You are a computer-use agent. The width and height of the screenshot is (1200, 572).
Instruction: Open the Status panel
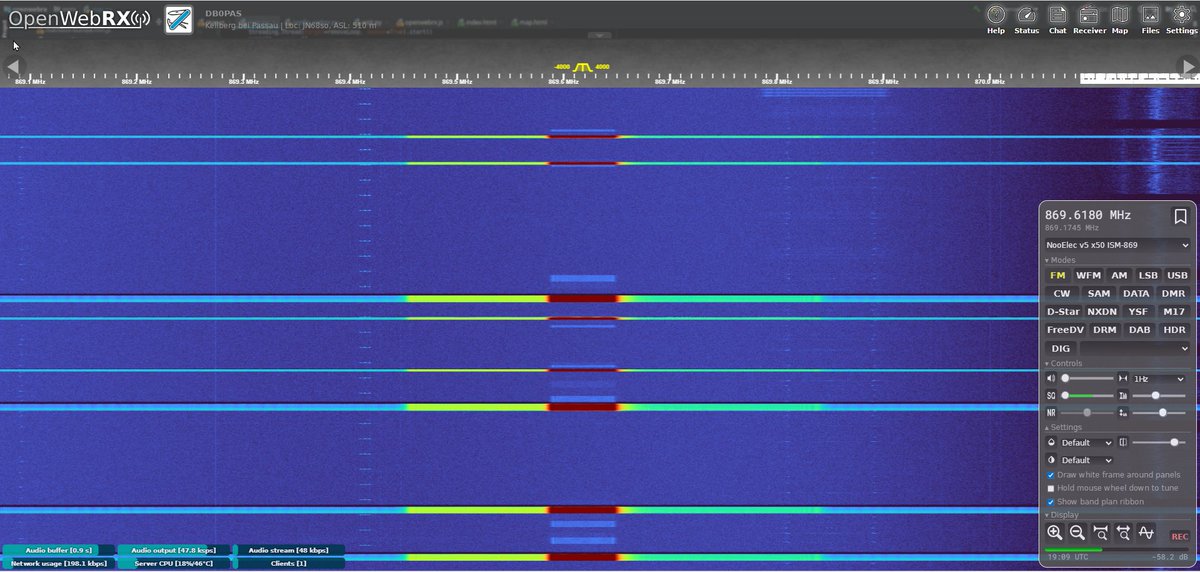(1027, 19)
